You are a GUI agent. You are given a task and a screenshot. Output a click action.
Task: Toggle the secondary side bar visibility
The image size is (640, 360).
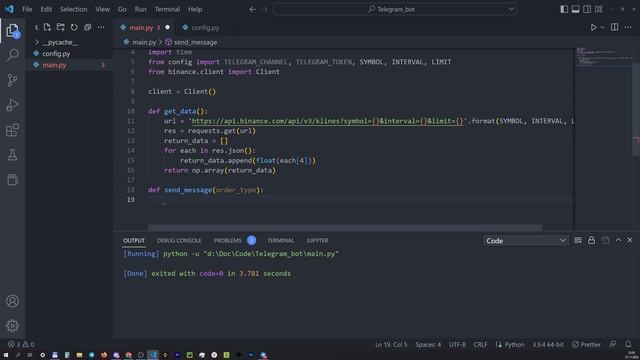point(587,9)
